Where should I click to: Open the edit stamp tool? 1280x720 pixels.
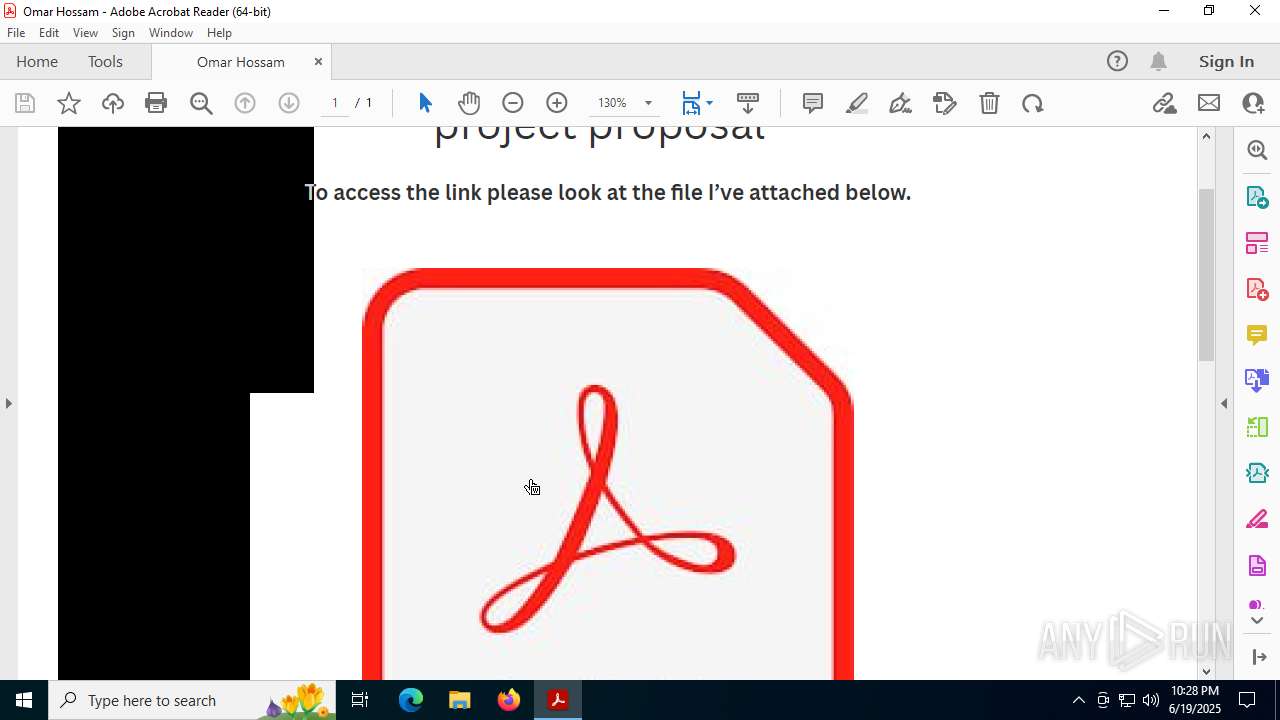point(945,103)
